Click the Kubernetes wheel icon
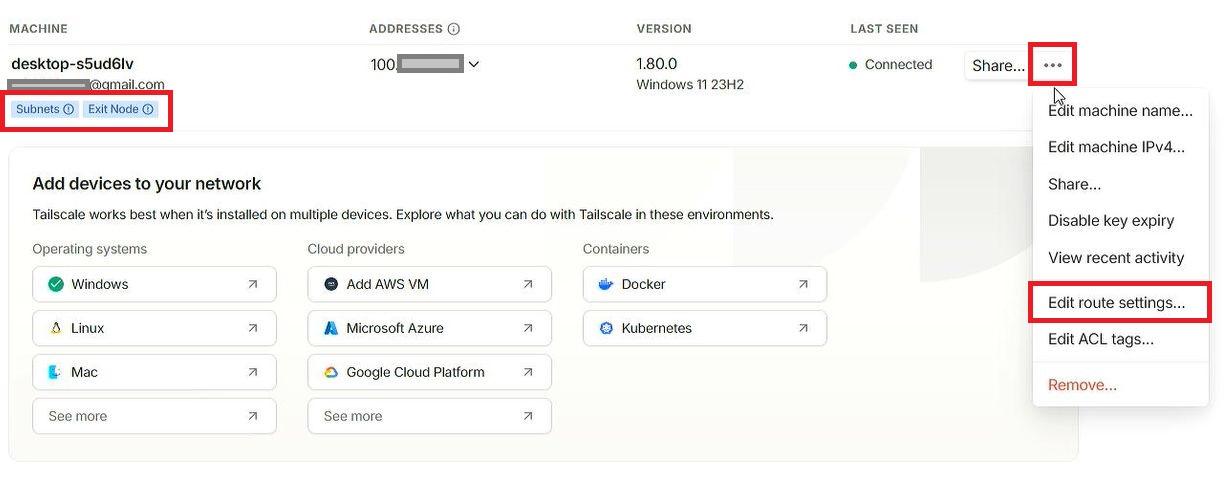 pos(605,328)
